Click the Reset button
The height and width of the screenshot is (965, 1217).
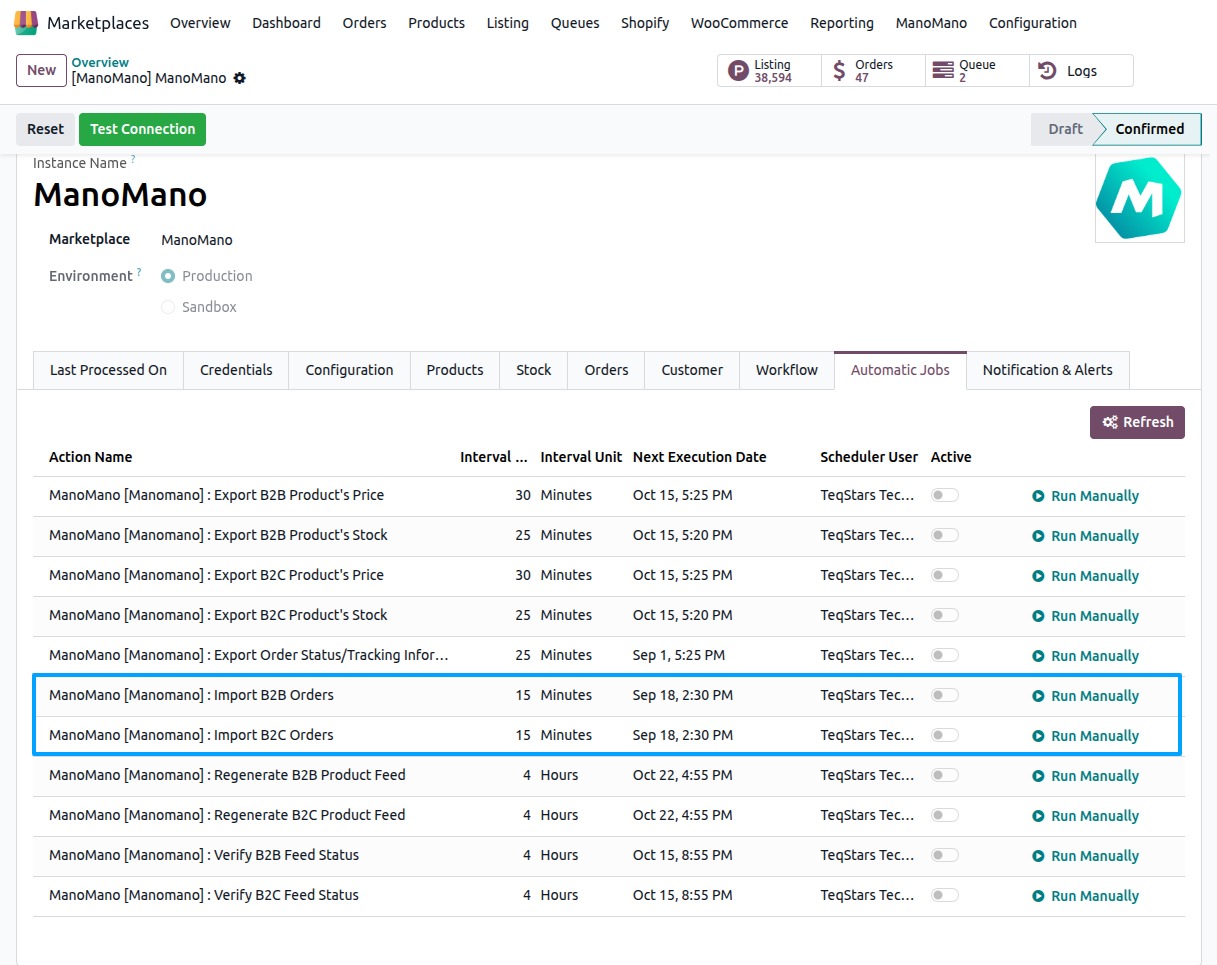tap(45, 129)
